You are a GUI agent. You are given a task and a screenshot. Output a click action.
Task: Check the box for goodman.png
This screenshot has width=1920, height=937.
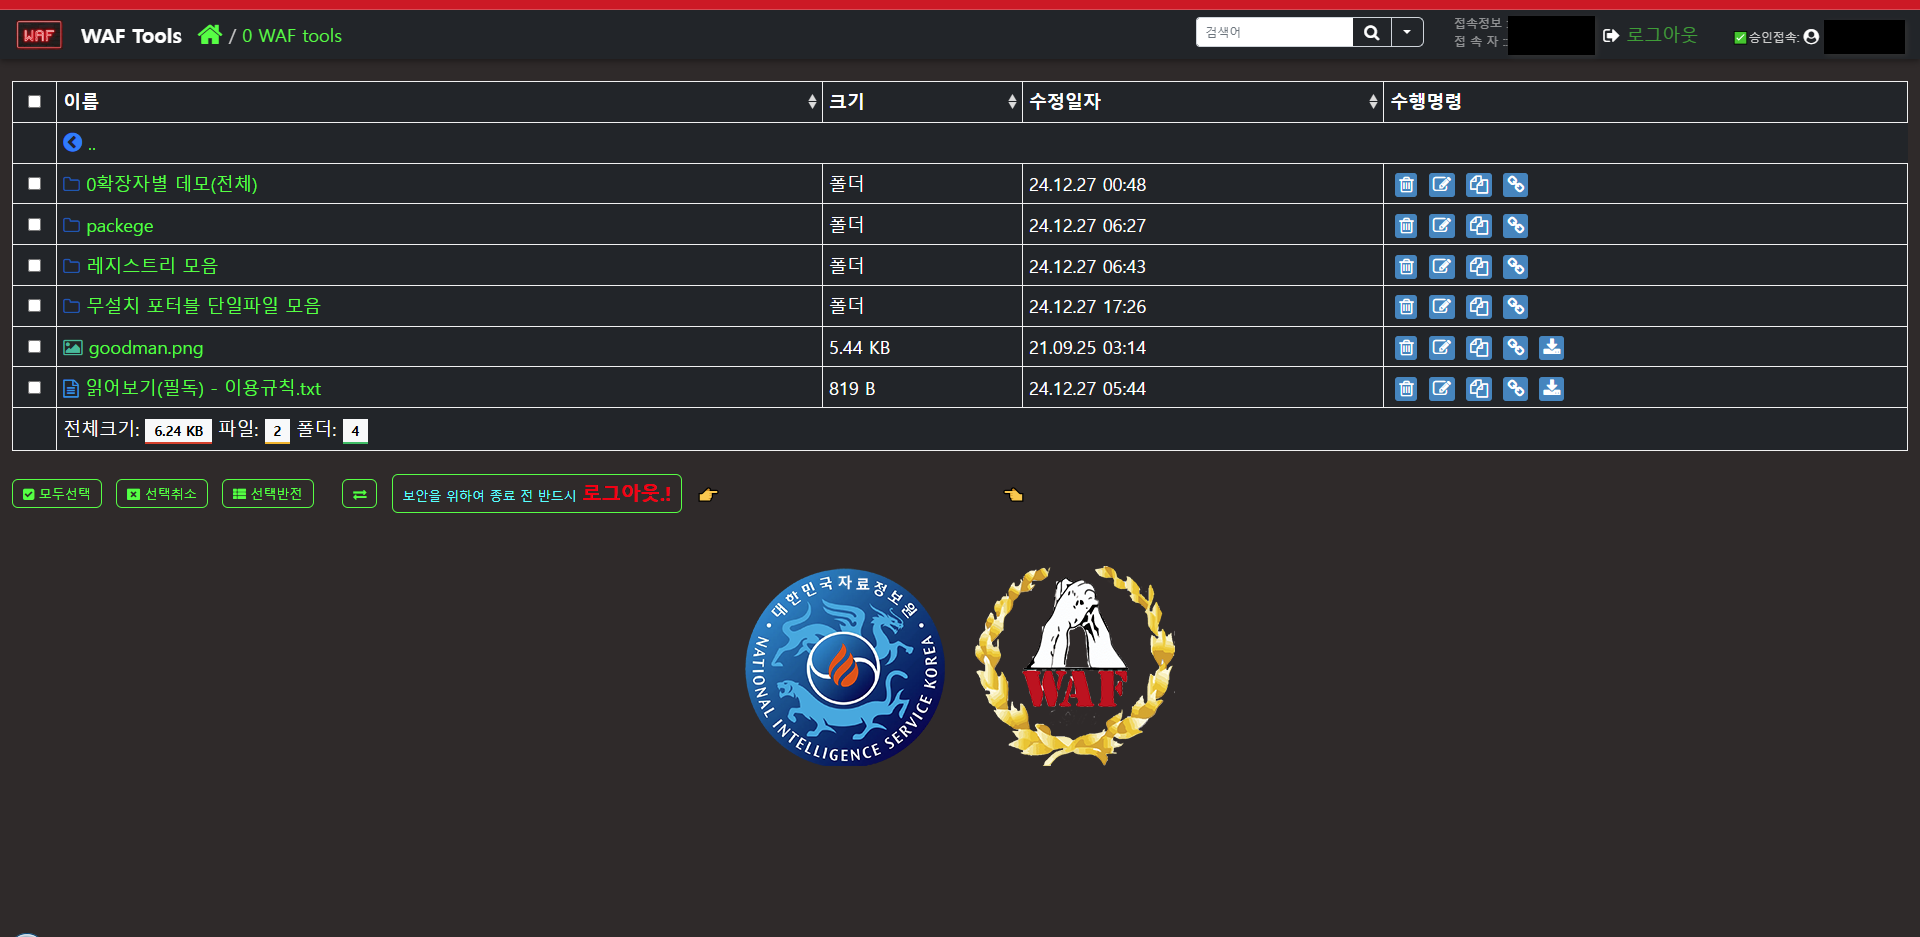point(34,347)
